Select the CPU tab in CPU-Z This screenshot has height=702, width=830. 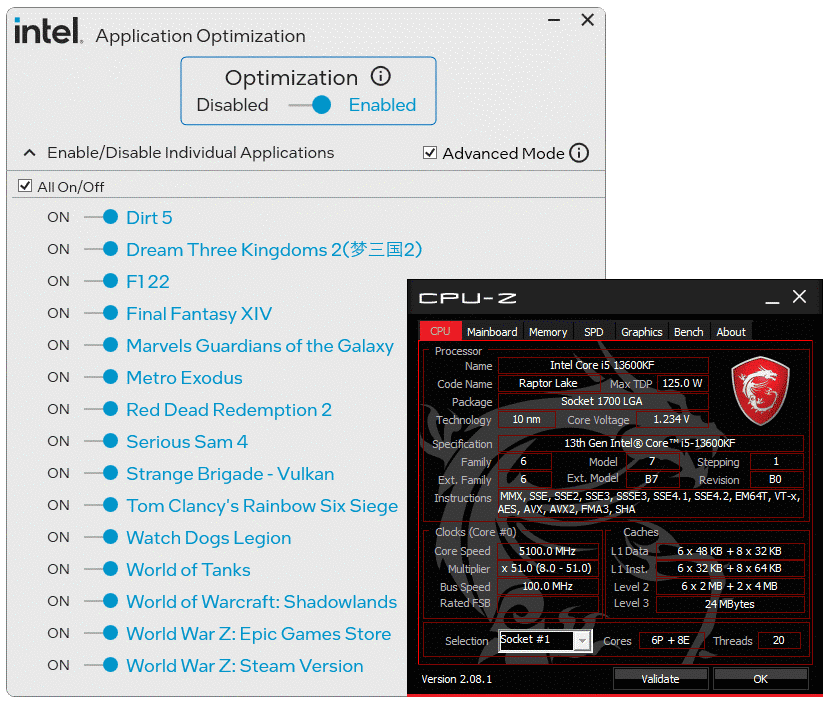click(x=440, y=331)
